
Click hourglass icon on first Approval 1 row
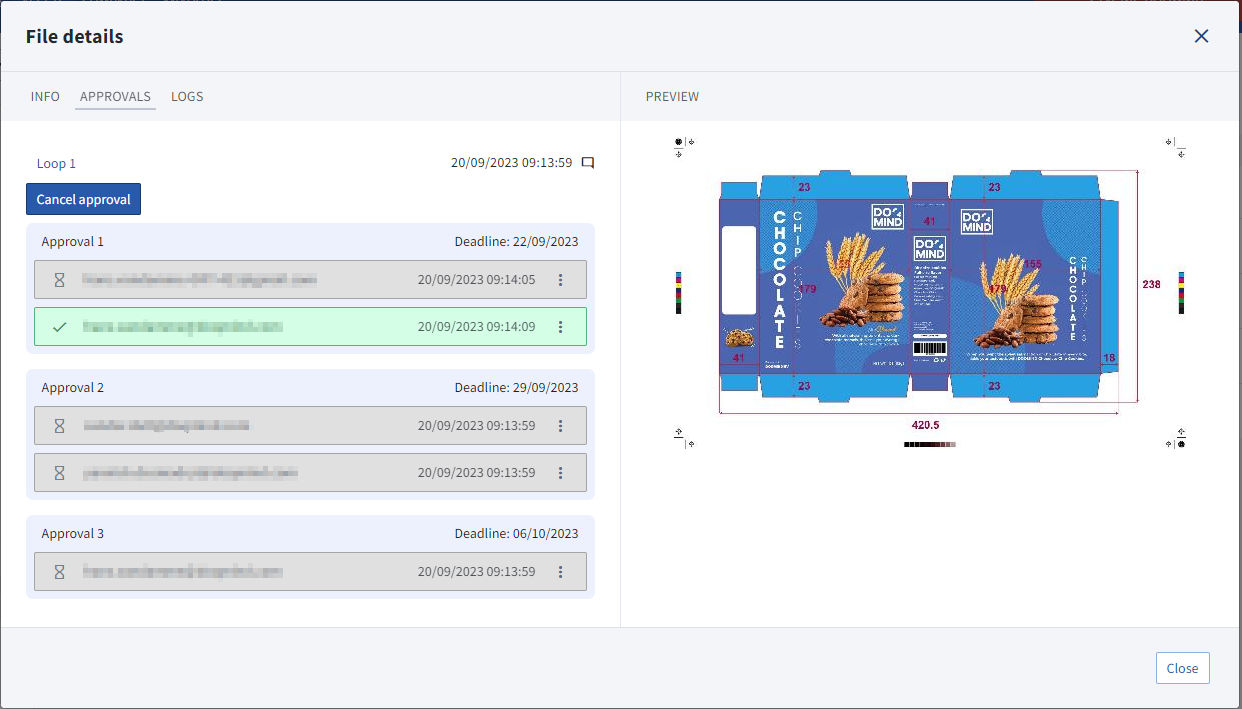coord(59,280)
